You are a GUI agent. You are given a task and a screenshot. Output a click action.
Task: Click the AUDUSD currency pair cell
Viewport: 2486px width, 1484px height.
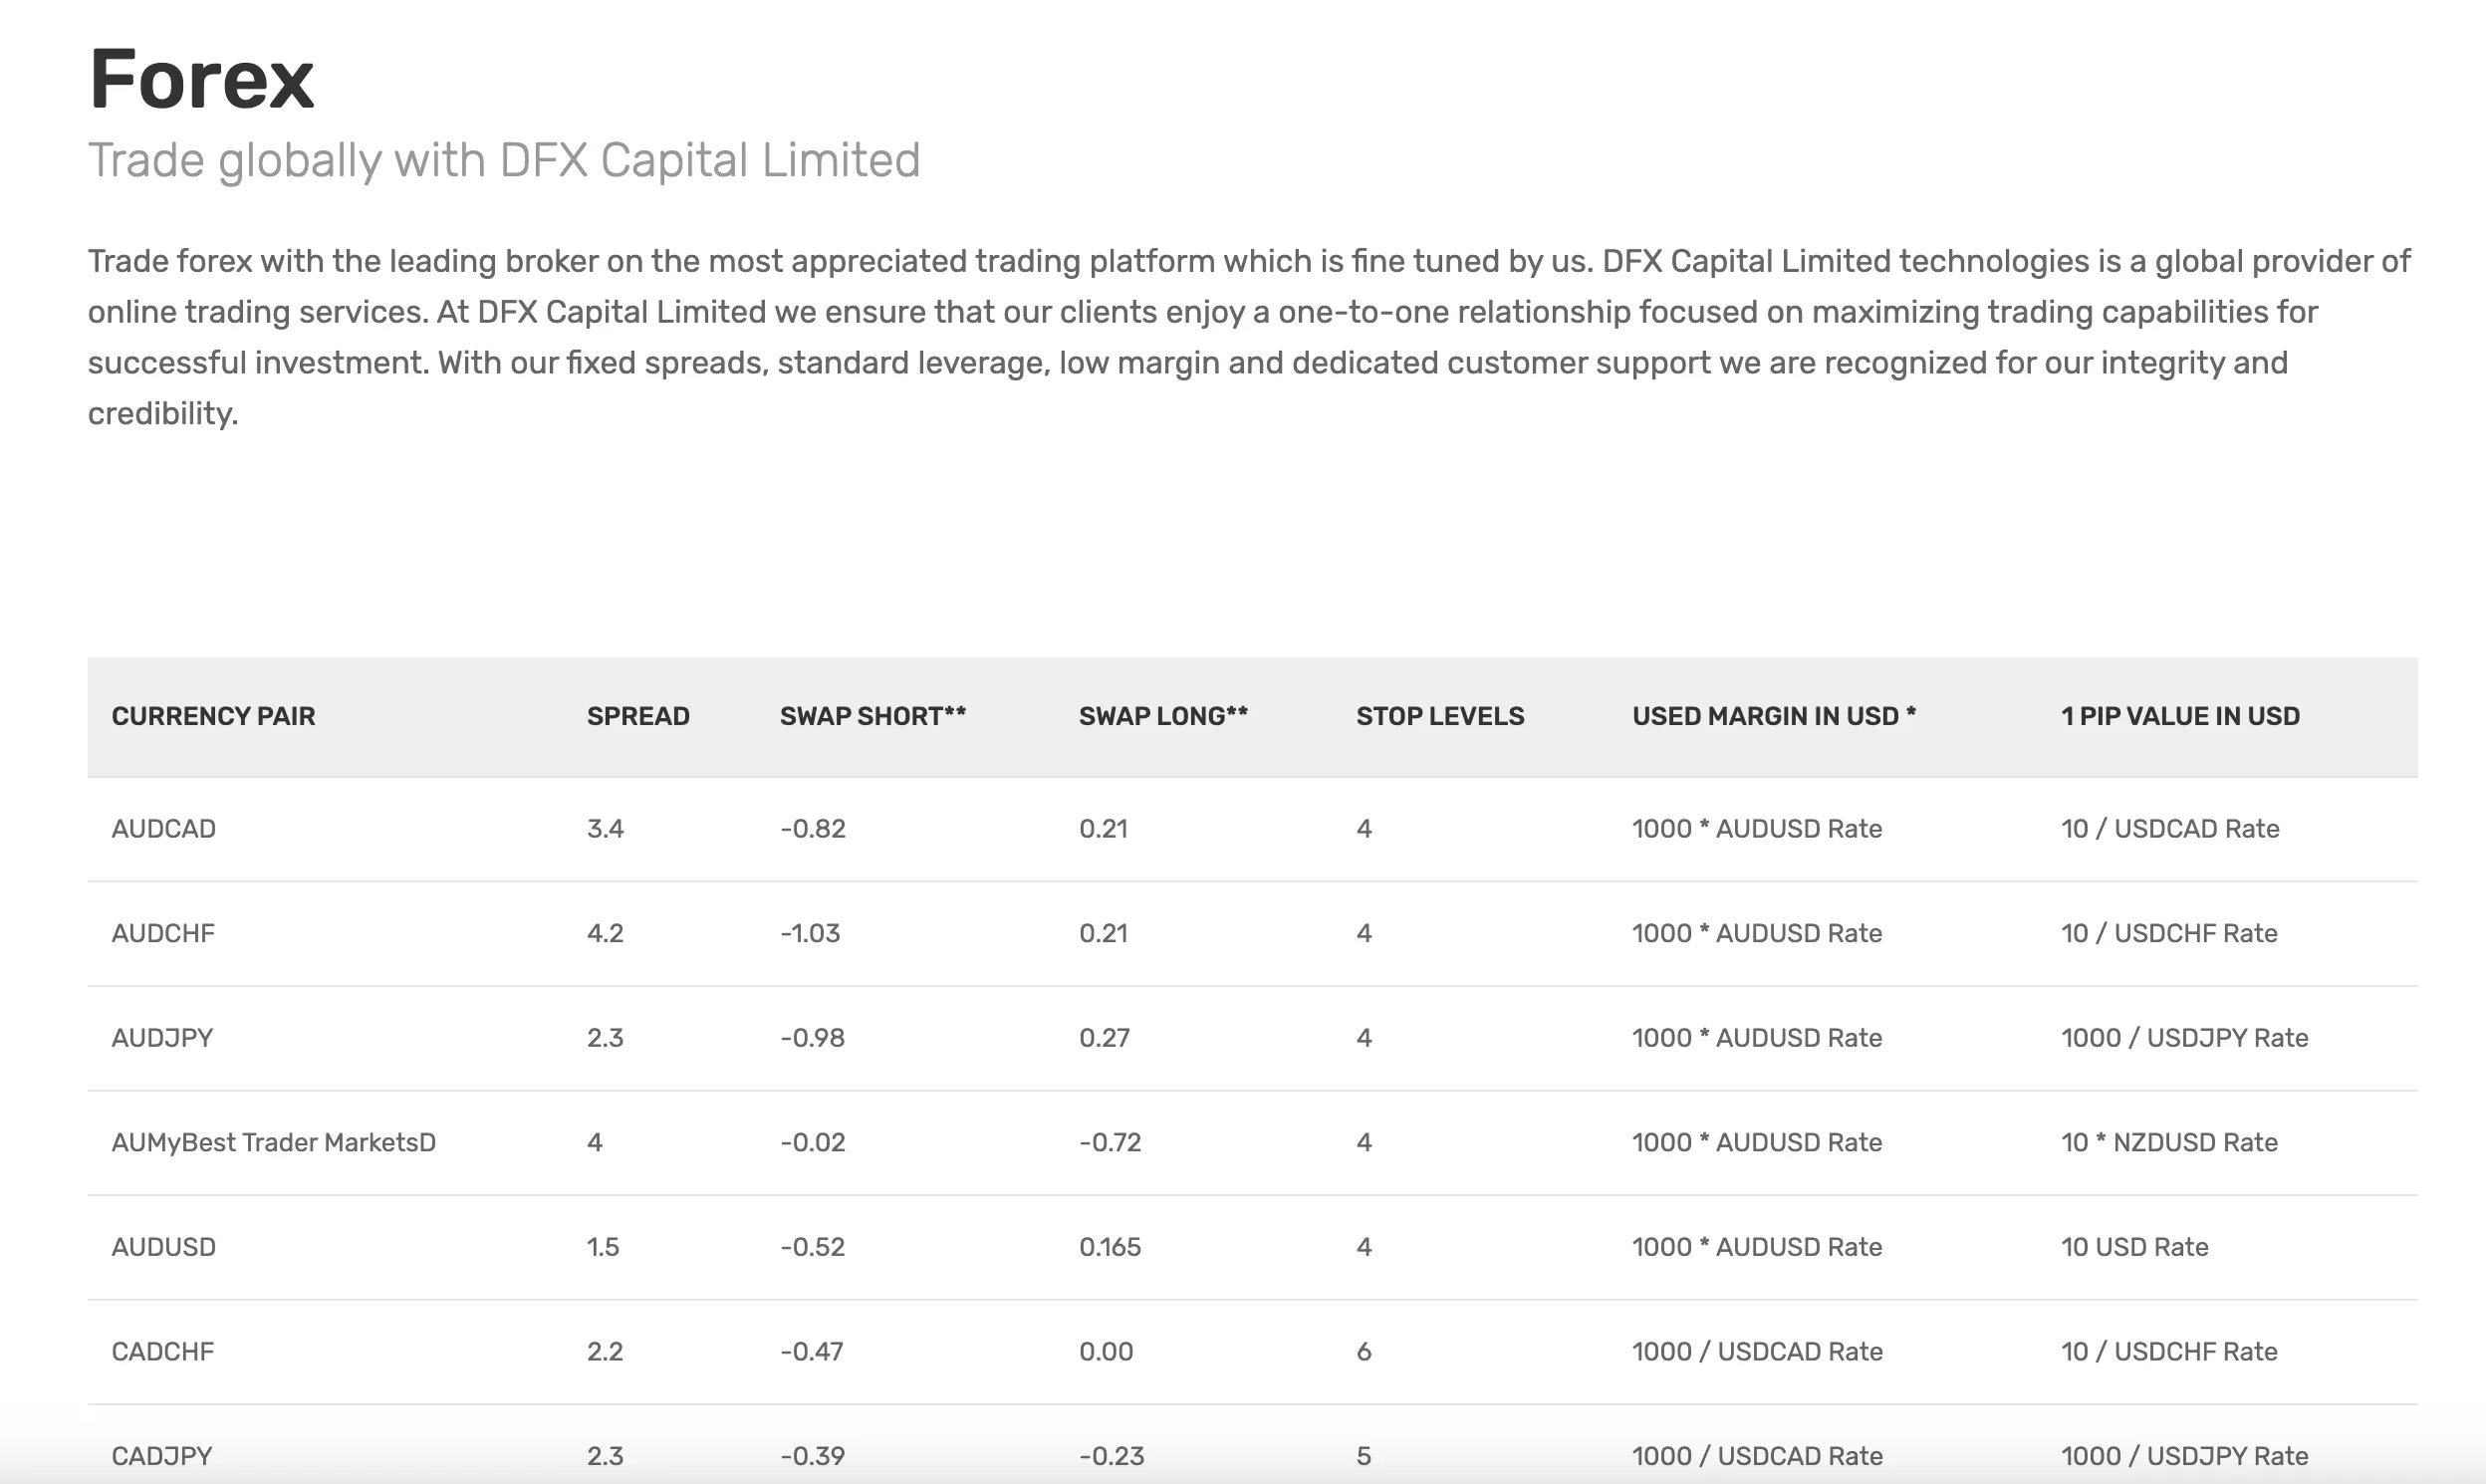[163, 1247]
